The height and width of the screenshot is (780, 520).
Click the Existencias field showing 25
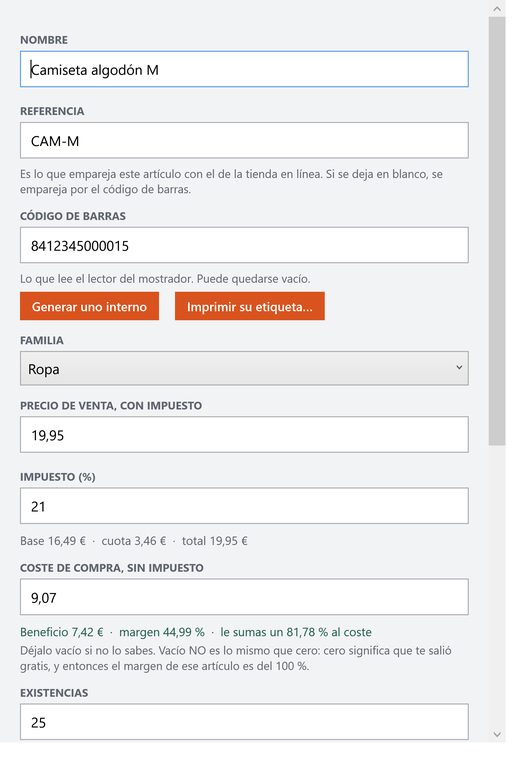[x=244, y=722]
